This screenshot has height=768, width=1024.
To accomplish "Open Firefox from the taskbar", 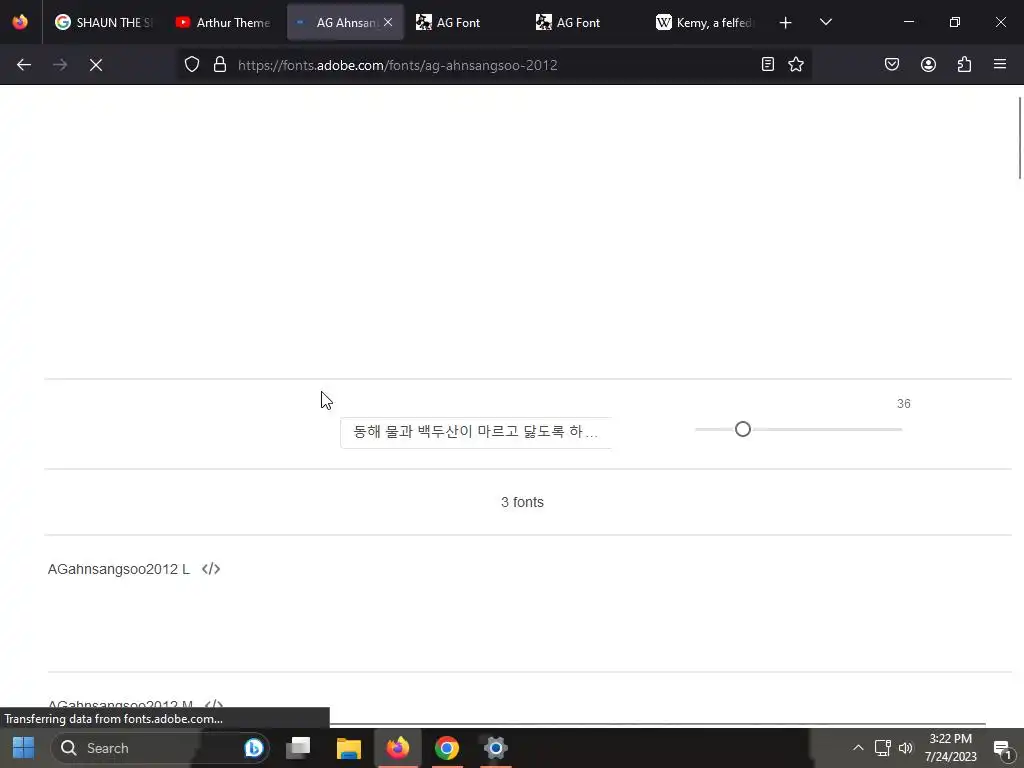I will coord(397,748).
